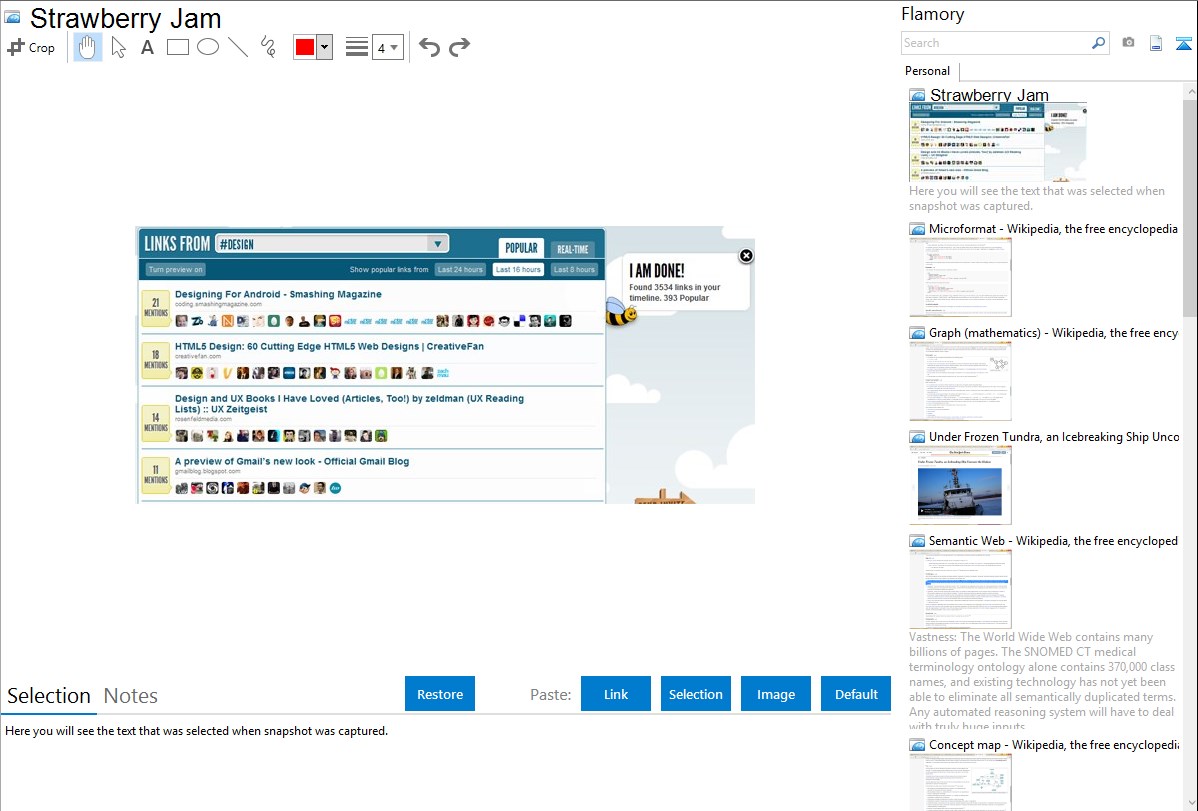The image size is (1198, 811).
Task: Open HTML5 Design: 60 Cutting Edge link
Action: 329,346
